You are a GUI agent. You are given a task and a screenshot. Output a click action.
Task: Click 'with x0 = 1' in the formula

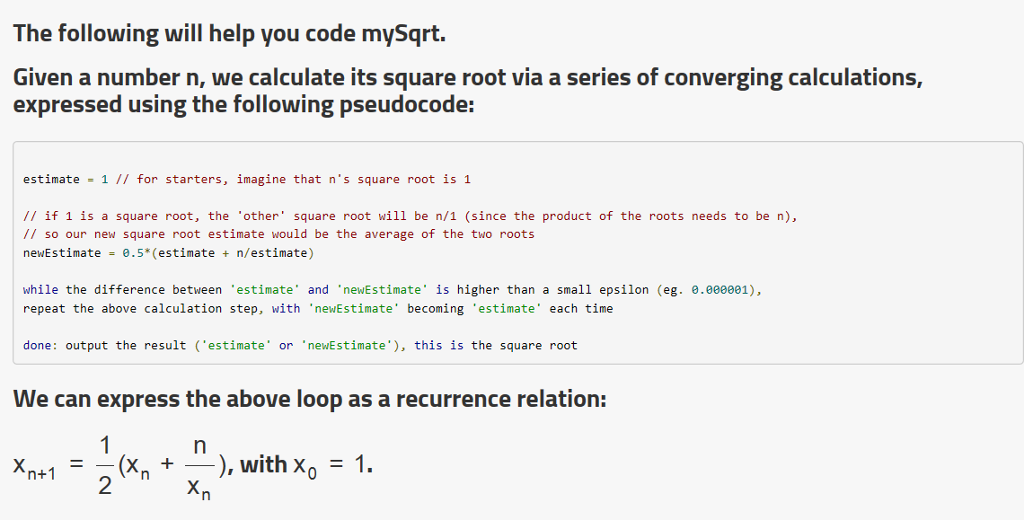[x=306, y=465]
